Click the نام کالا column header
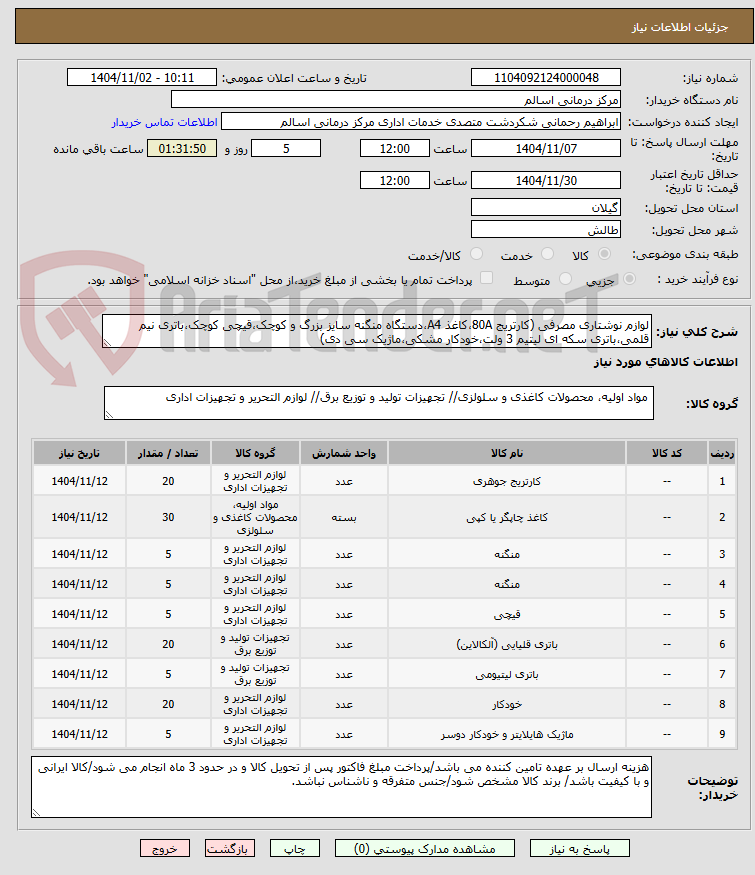Screen dimensions: 755x875 pos(507,453)
